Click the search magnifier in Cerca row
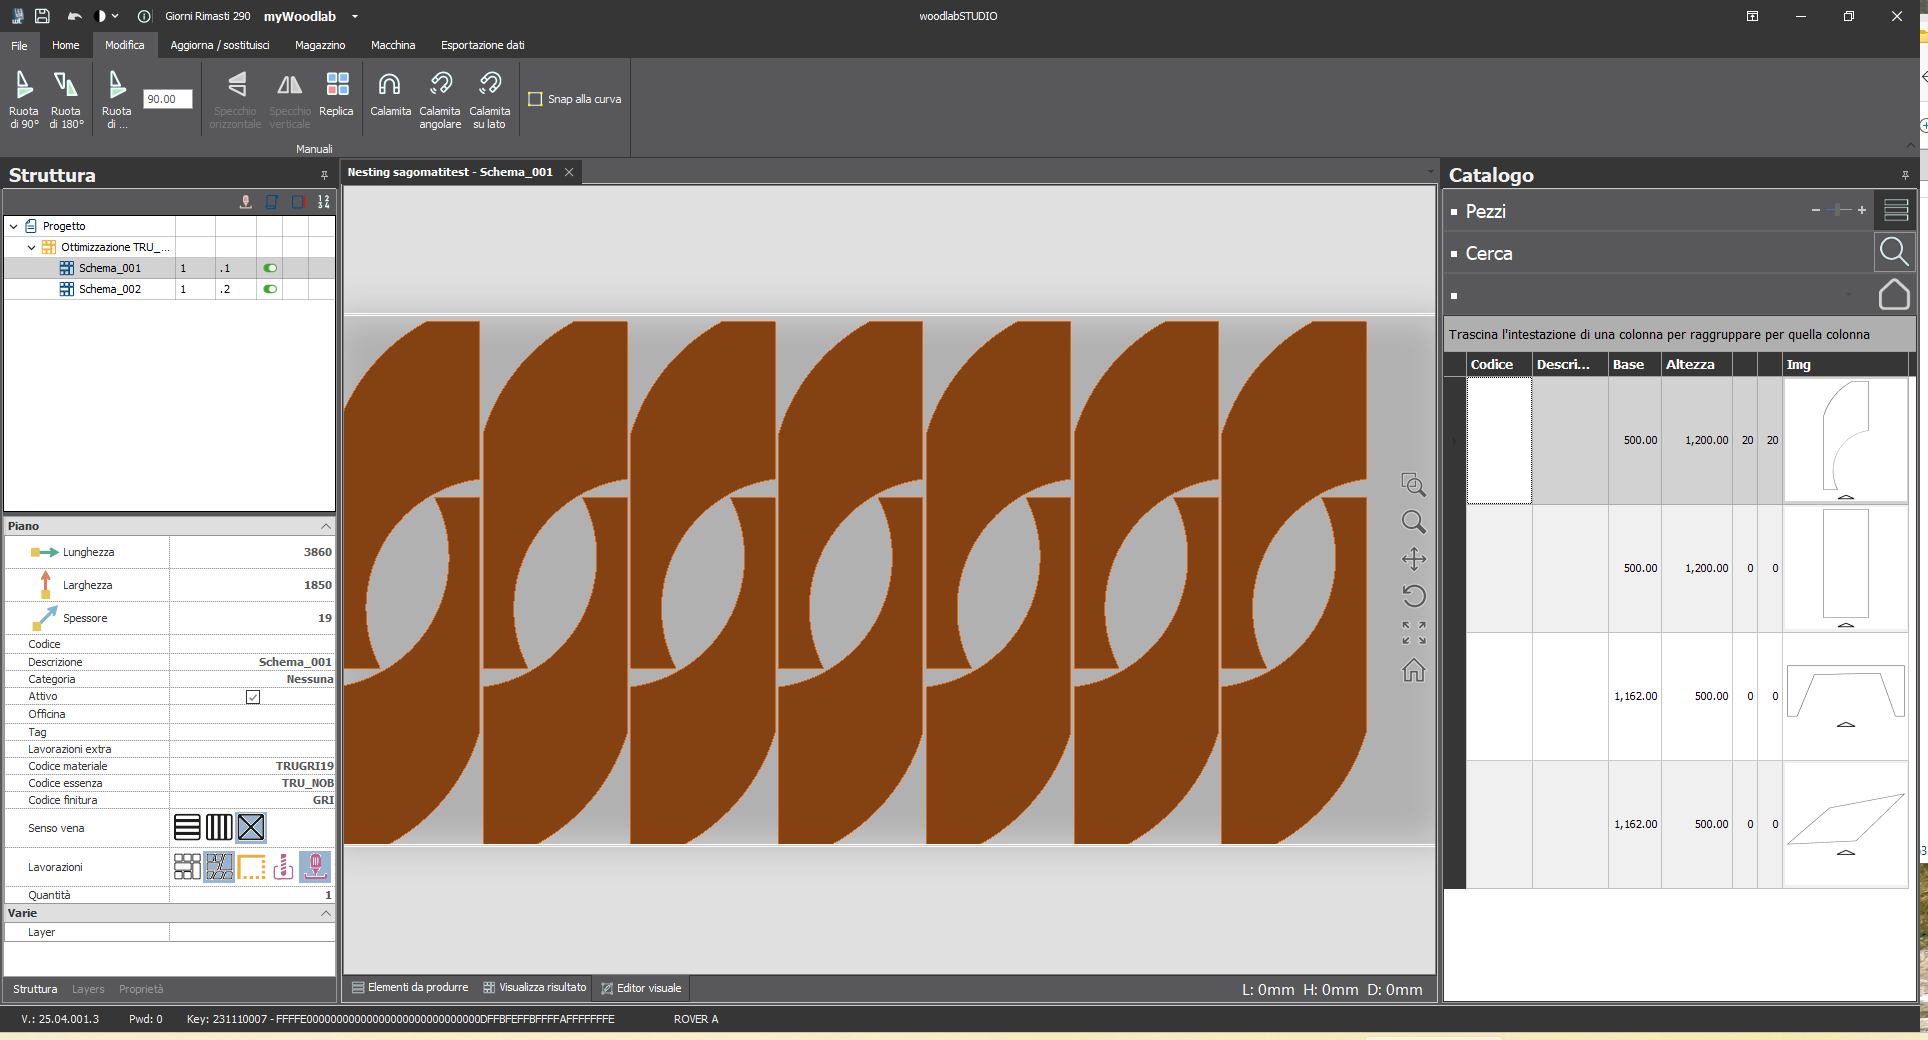Screen dimensions: 1928x1040 coord(1893,252)
